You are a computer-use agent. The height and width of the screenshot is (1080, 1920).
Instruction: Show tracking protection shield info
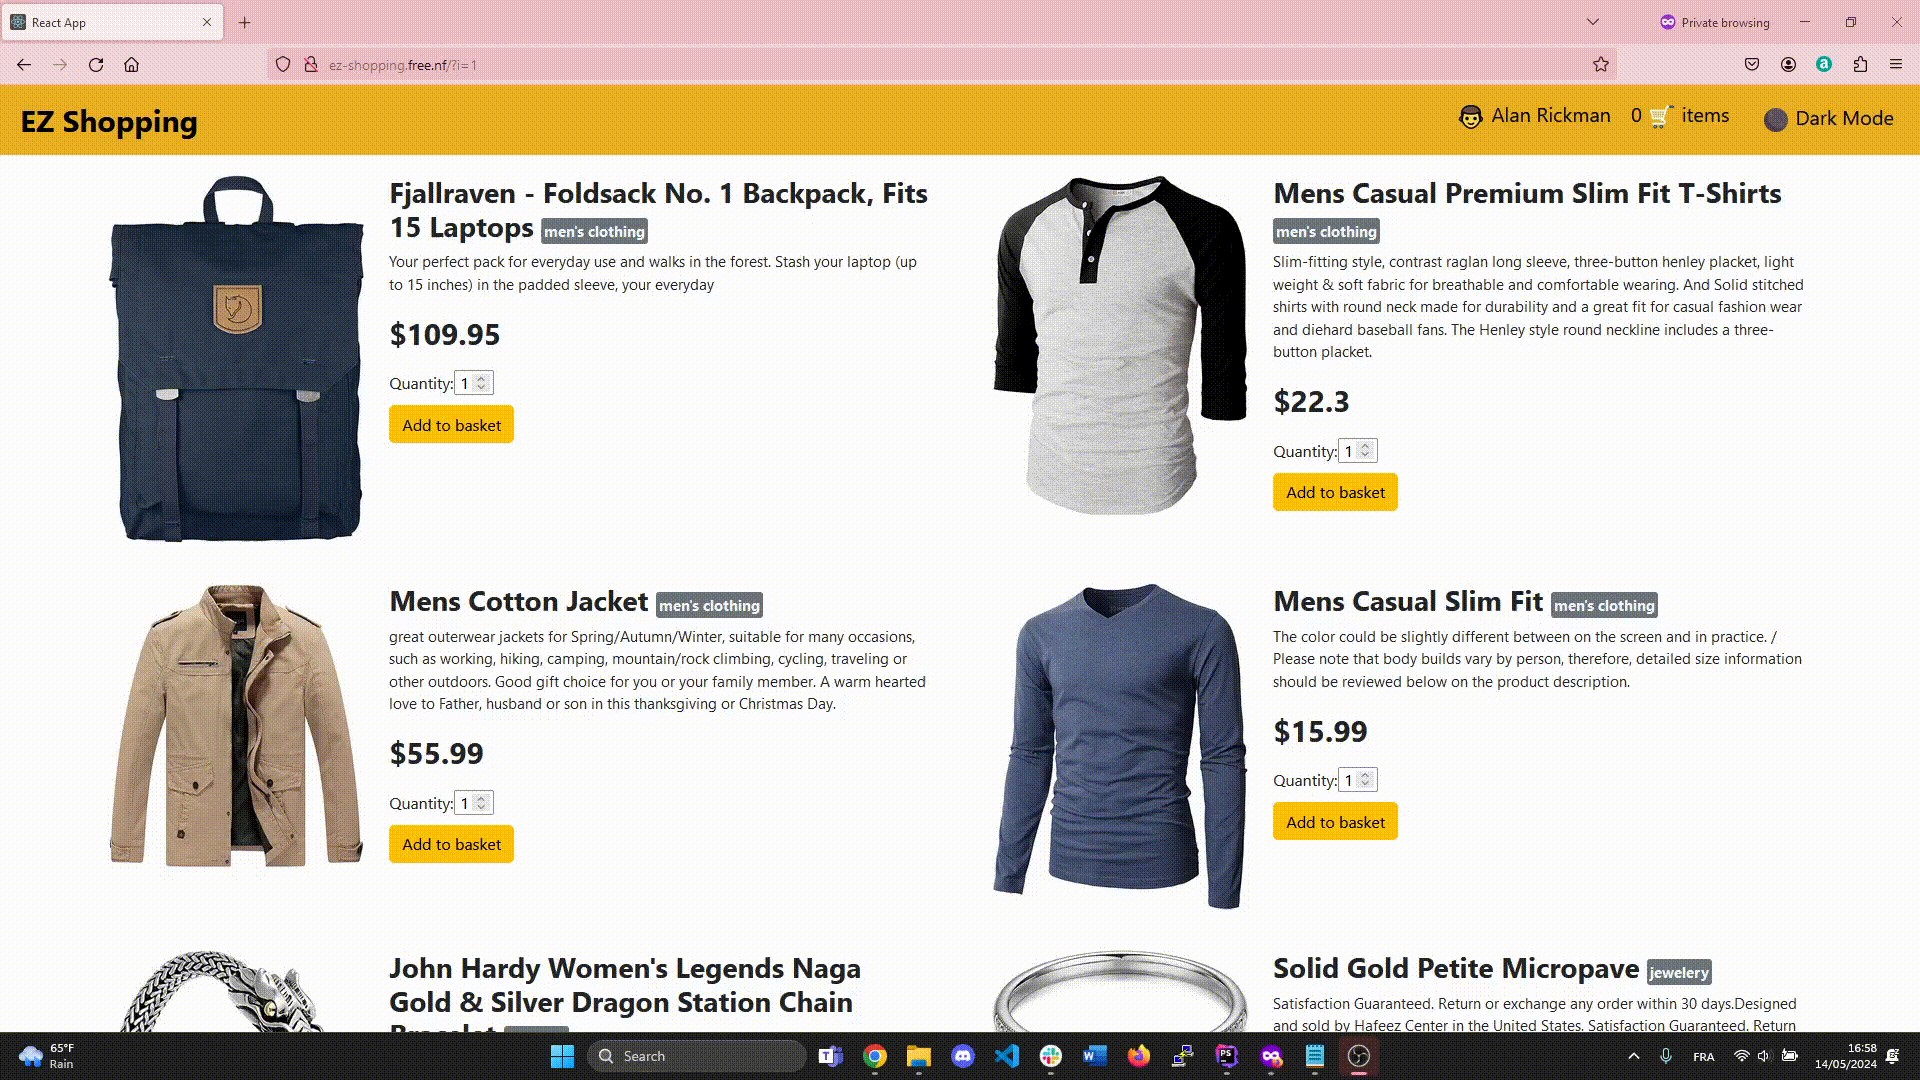click(283, 65)
